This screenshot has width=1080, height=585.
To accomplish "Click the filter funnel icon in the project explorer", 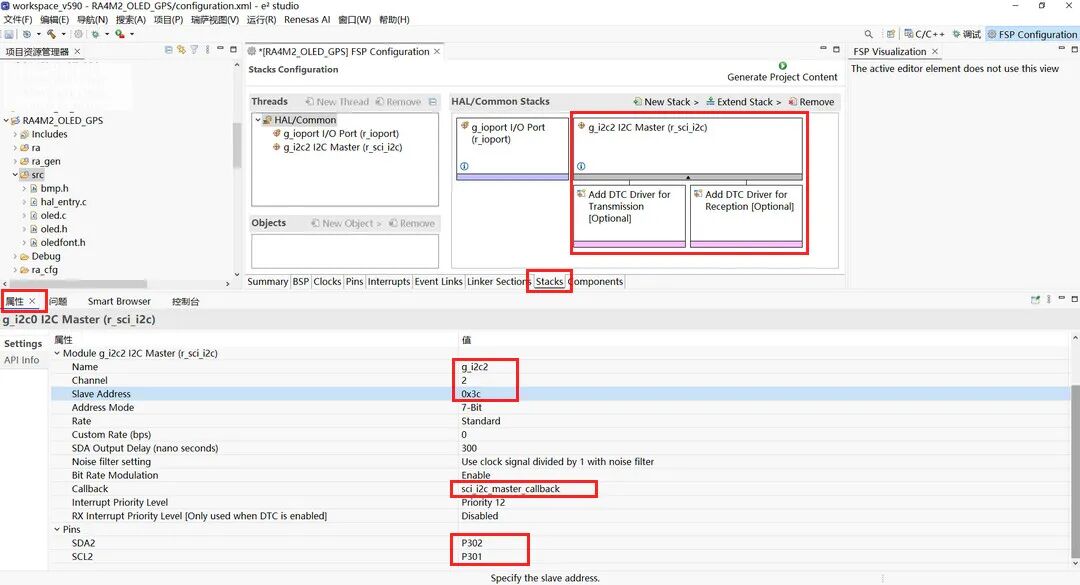I will [x=194, y=50].
